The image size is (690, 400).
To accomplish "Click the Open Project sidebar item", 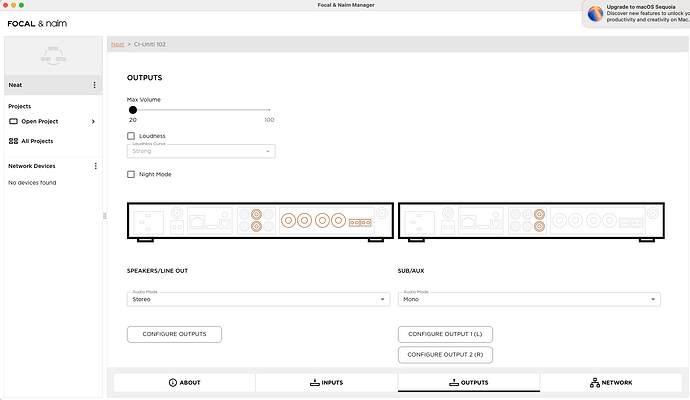I will pyautogui.click(x=52, y=121).
